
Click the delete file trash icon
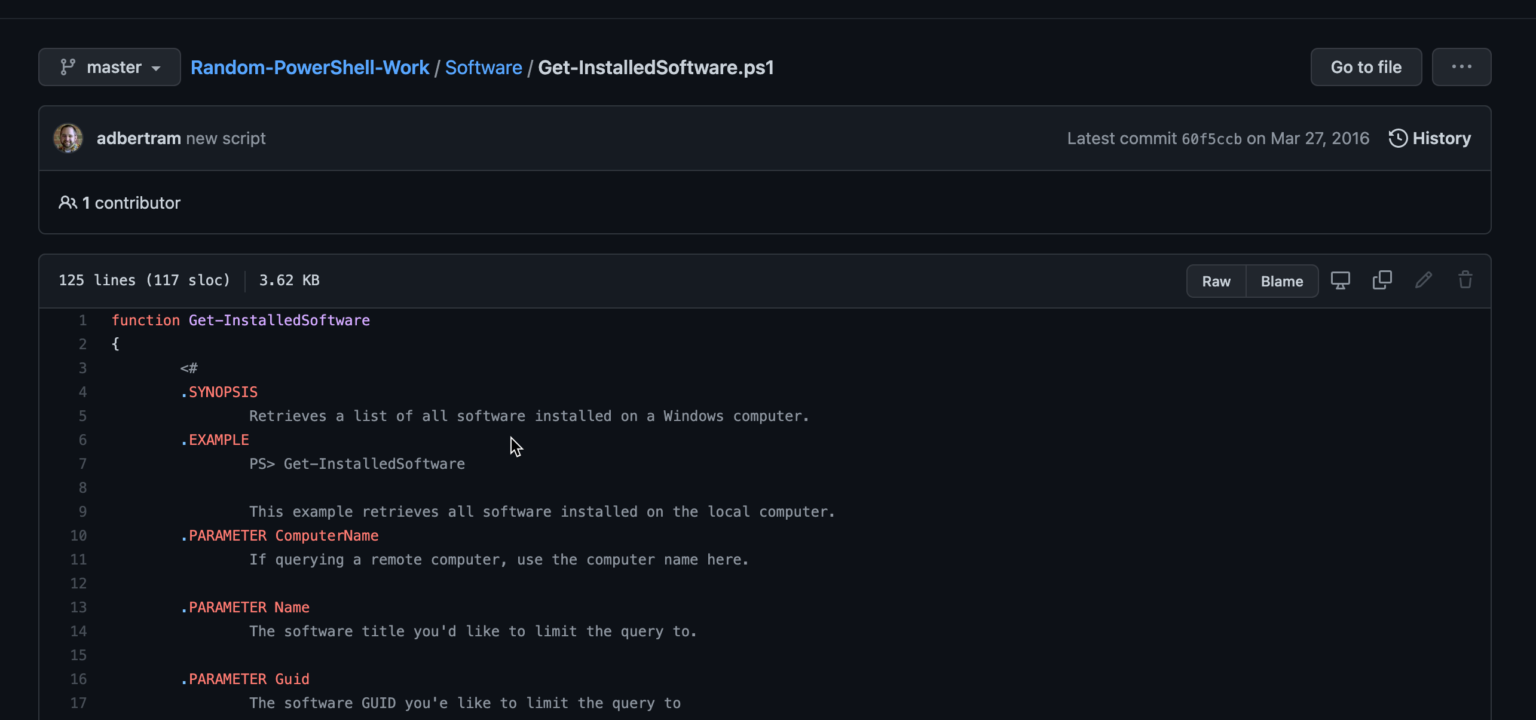click(1465, 281)
